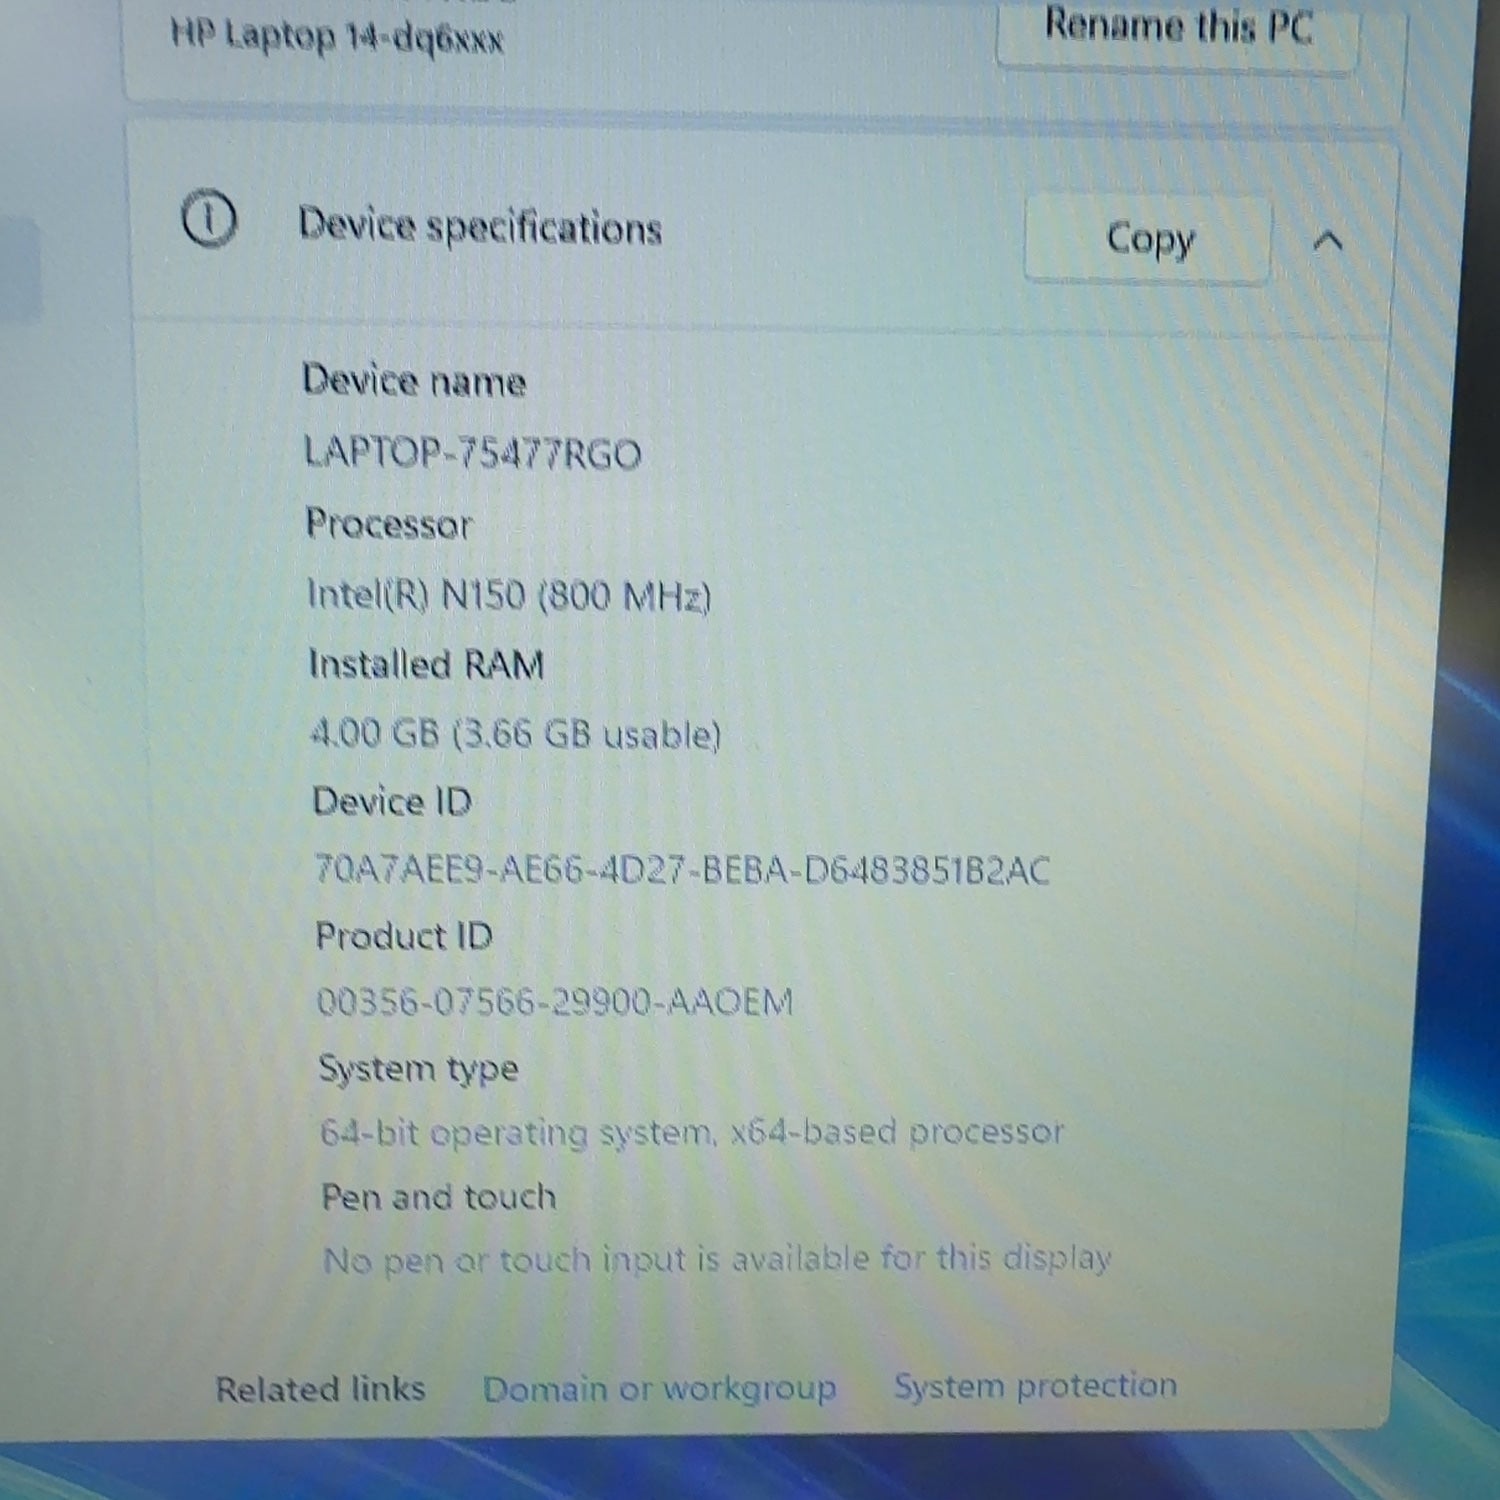Viewport: 1500px width, 1500px height.
Task: Click the Pen and touch label
Action: click(438, 1197)
